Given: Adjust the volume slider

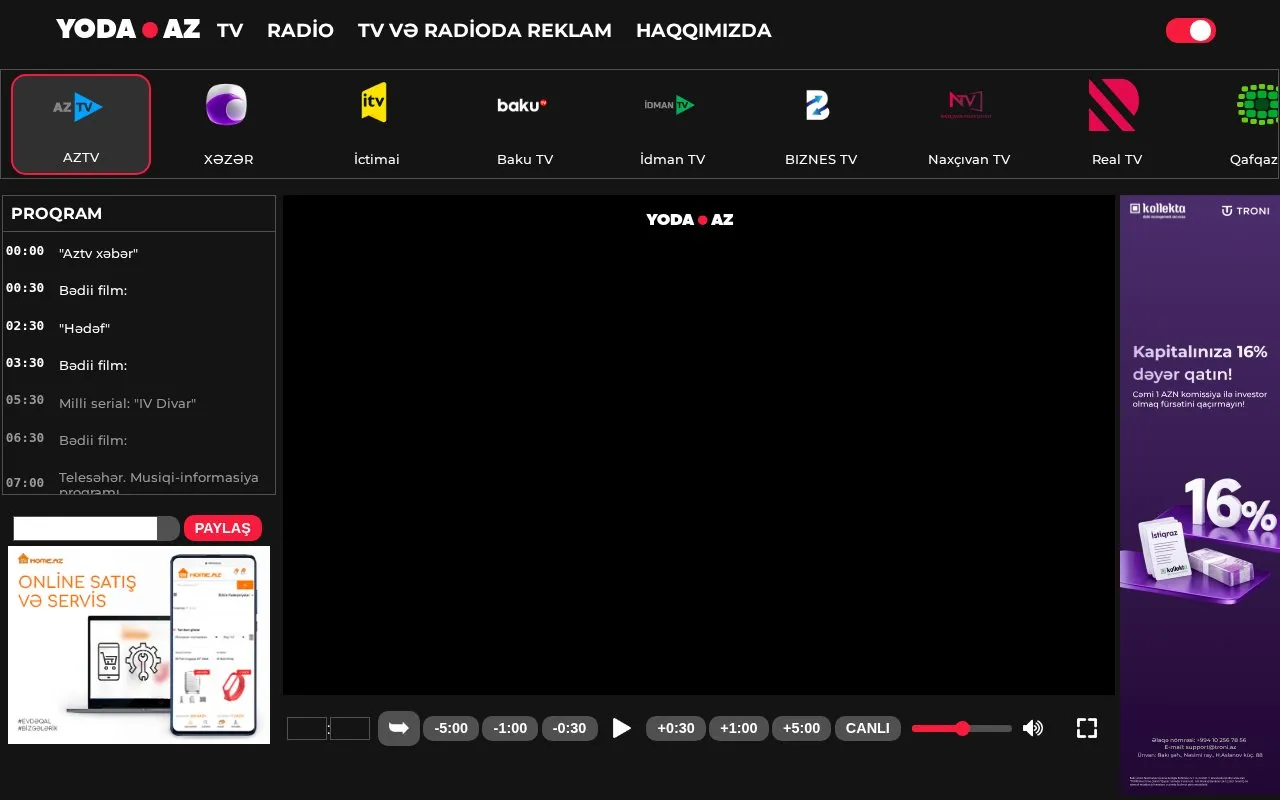Looking at the screenshot, I should (961, 728).
